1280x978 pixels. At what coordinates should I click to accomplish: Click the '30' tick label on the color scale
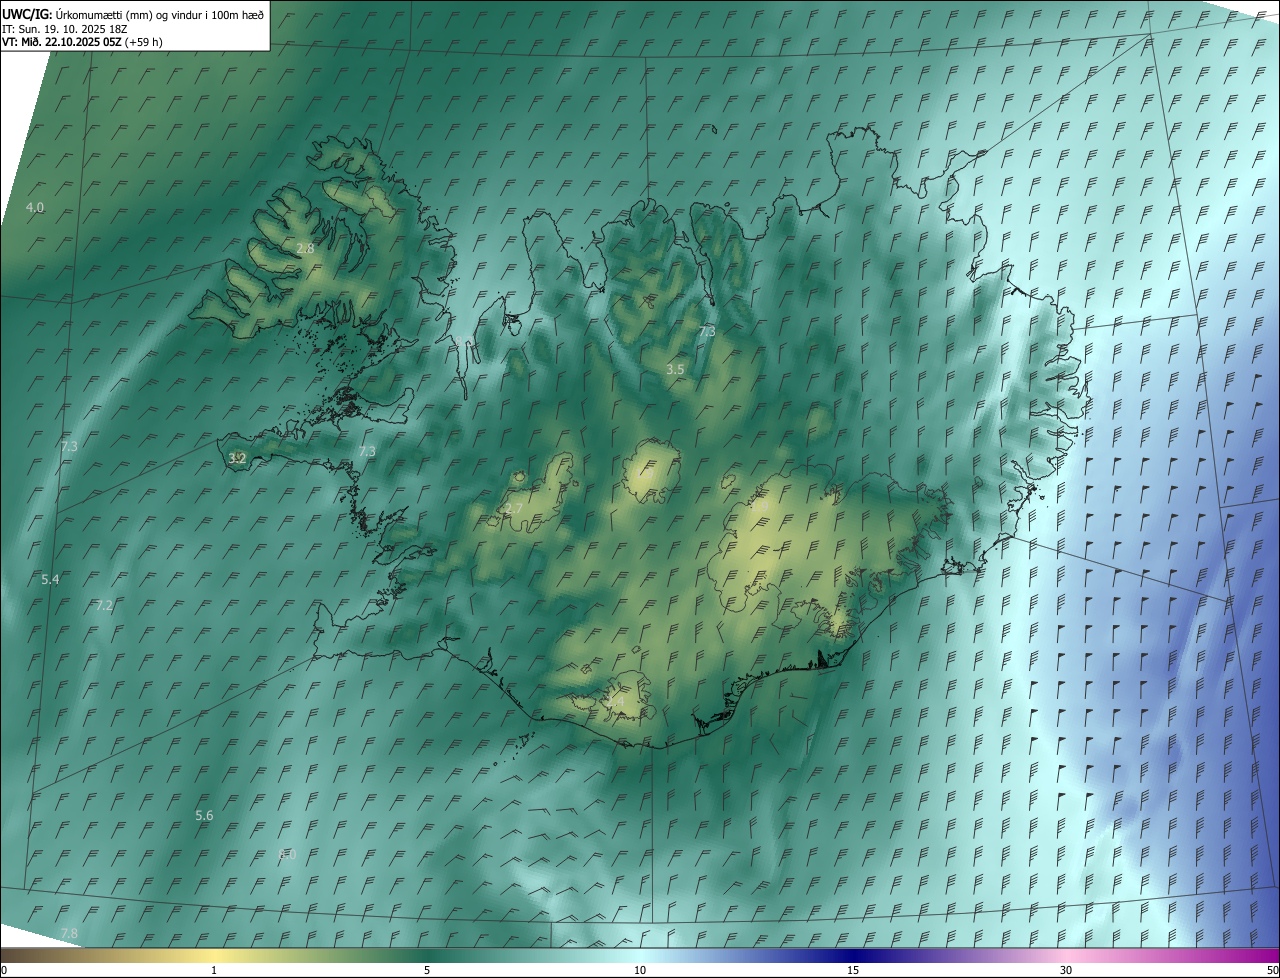pyautogui.click(x=1066, y=970)
